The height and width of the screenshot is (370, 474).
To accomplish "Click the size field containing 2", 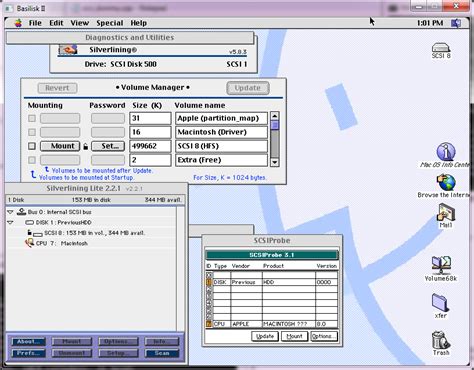I will point(150,160).
